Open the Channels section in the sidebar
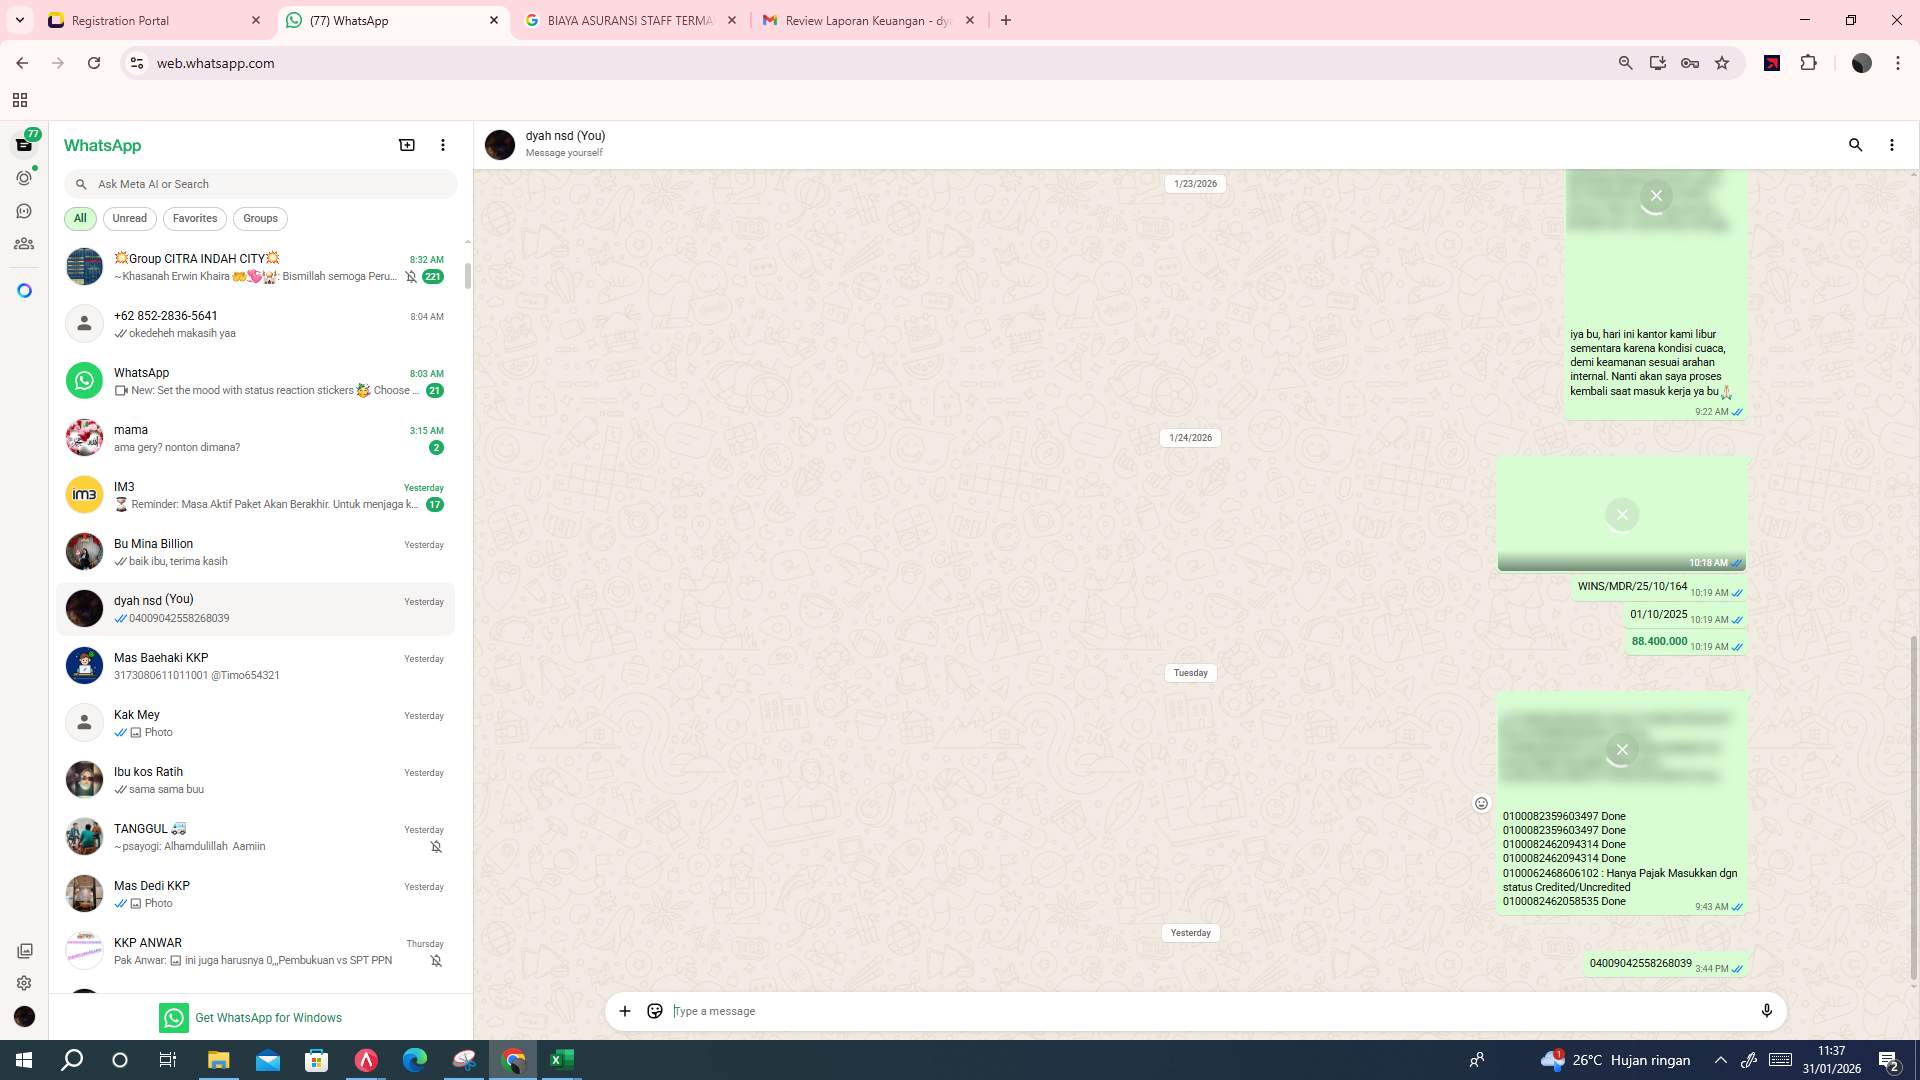This screenshot has height=1080, width=1920. point(23,210)
